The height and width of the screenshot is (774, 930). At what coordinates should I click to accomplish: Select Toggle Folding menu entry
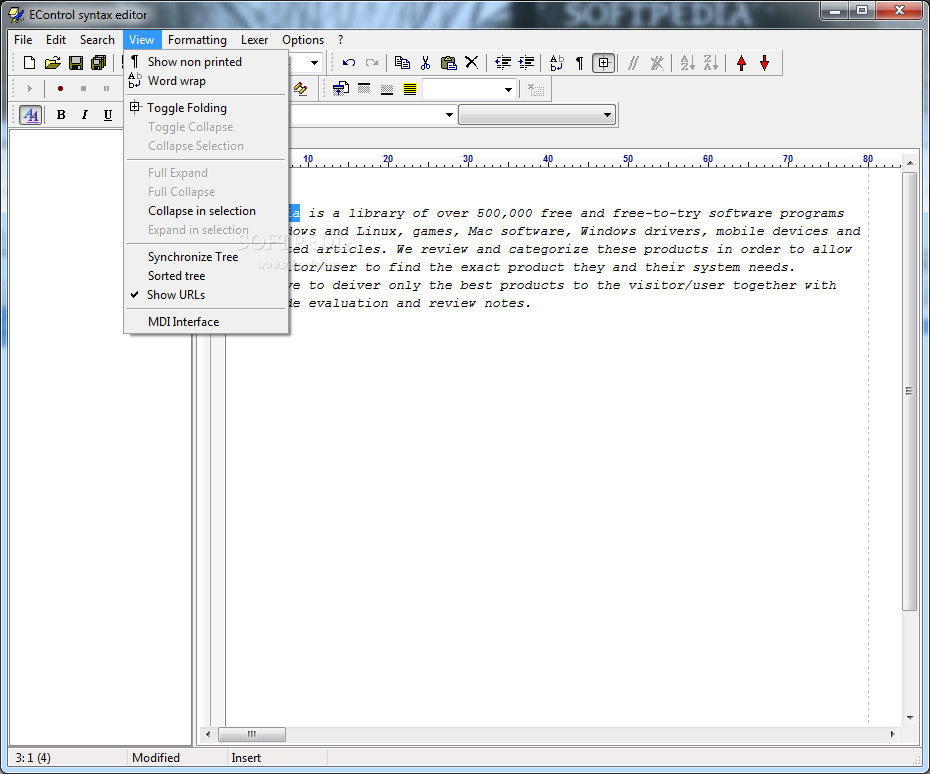(206, 108)
